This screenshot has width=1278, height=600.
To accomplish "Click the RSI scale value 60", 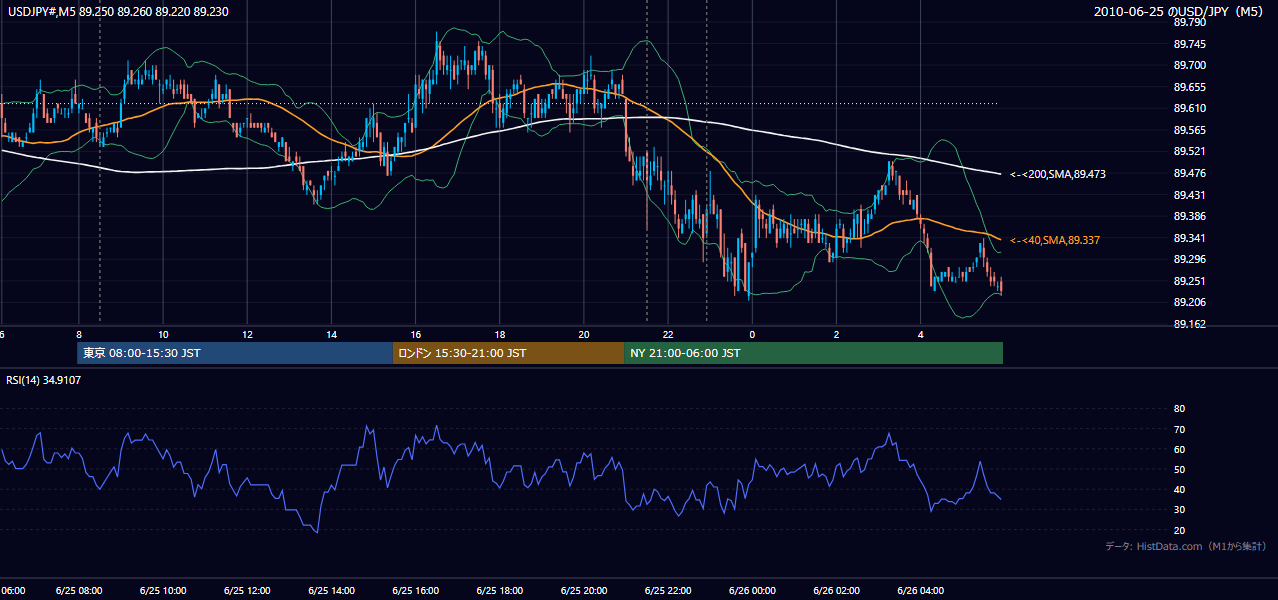I will click(x=1179, y=449).
